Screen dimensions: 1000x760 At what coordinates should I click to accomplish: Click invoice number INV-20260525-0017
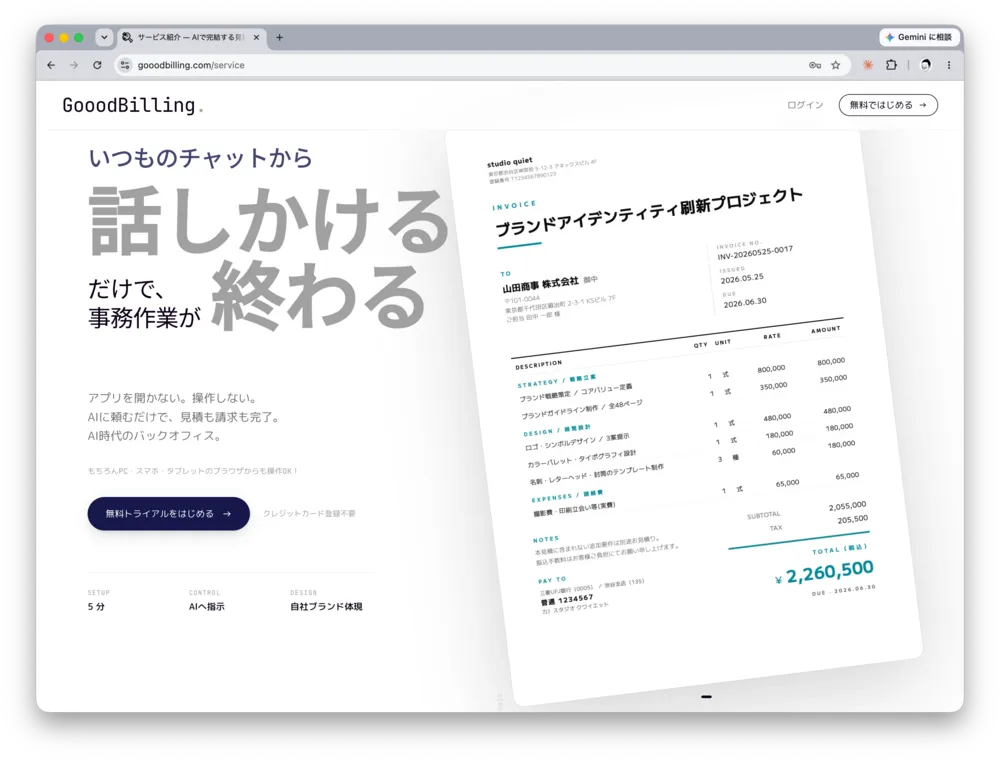click(x=755, y=253)
